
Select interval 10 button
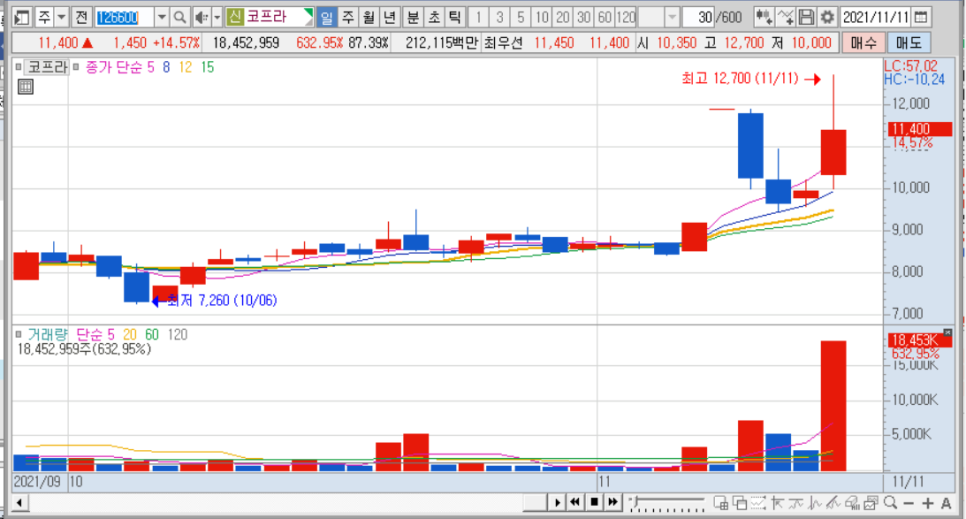tap(542, 17)
